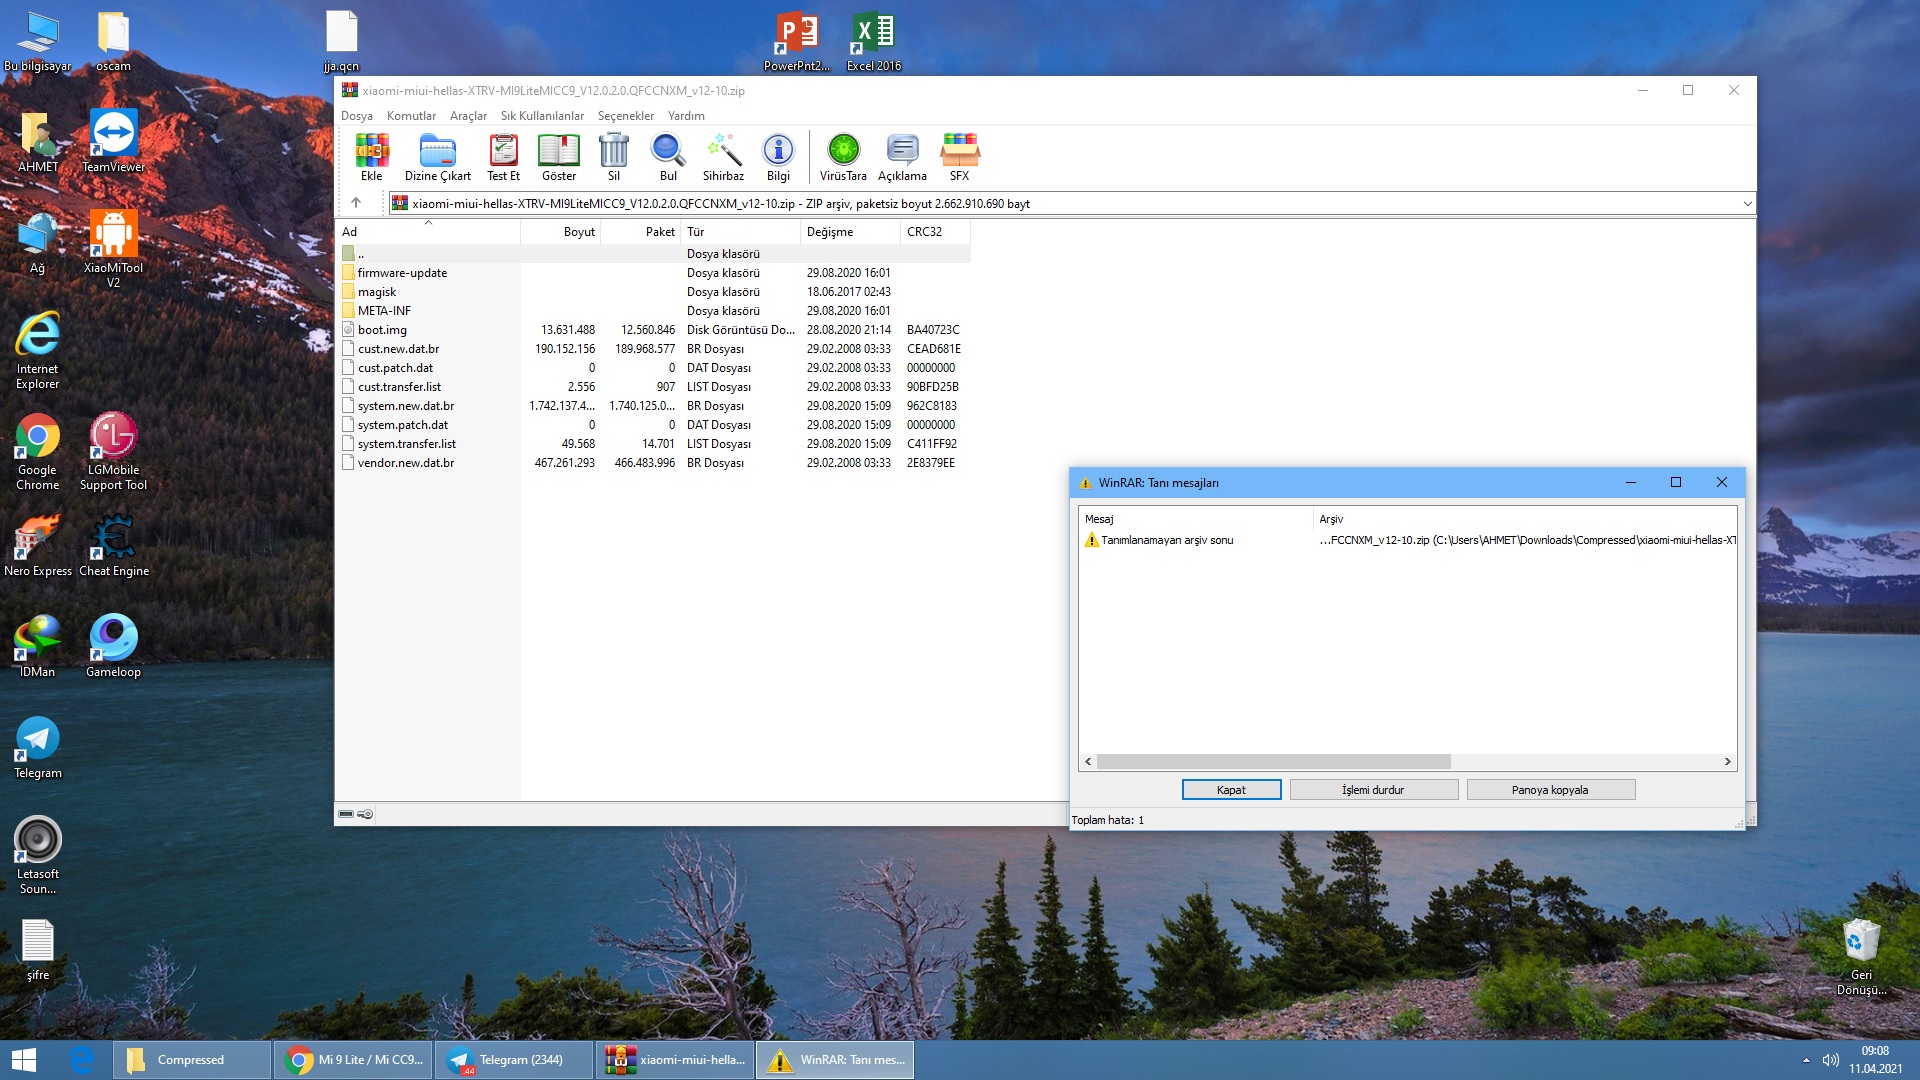The width and height of the screenshot is (1920, 1080).
Task: Click the Göster view icon
Action: 558,157
